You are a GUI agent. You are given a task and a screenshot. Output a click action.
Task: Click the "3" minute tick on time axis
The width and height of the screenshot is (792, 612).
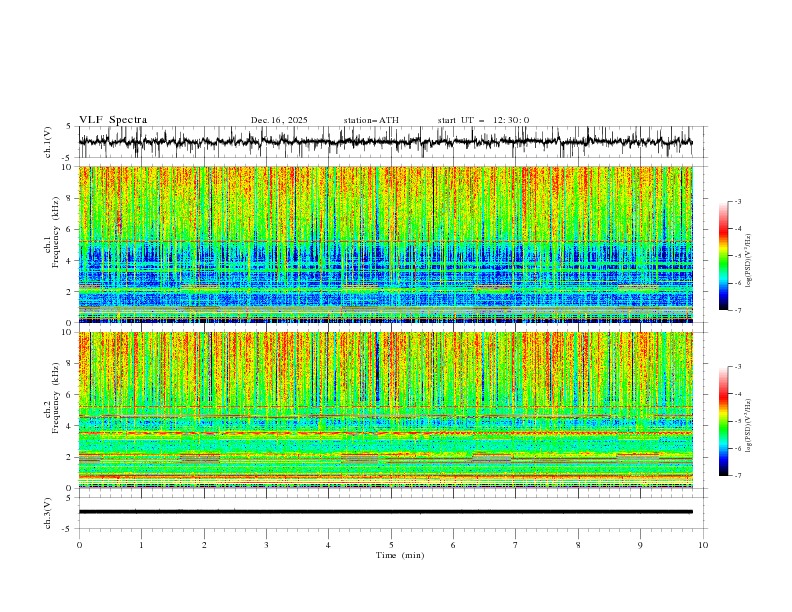tap(266, 545)
